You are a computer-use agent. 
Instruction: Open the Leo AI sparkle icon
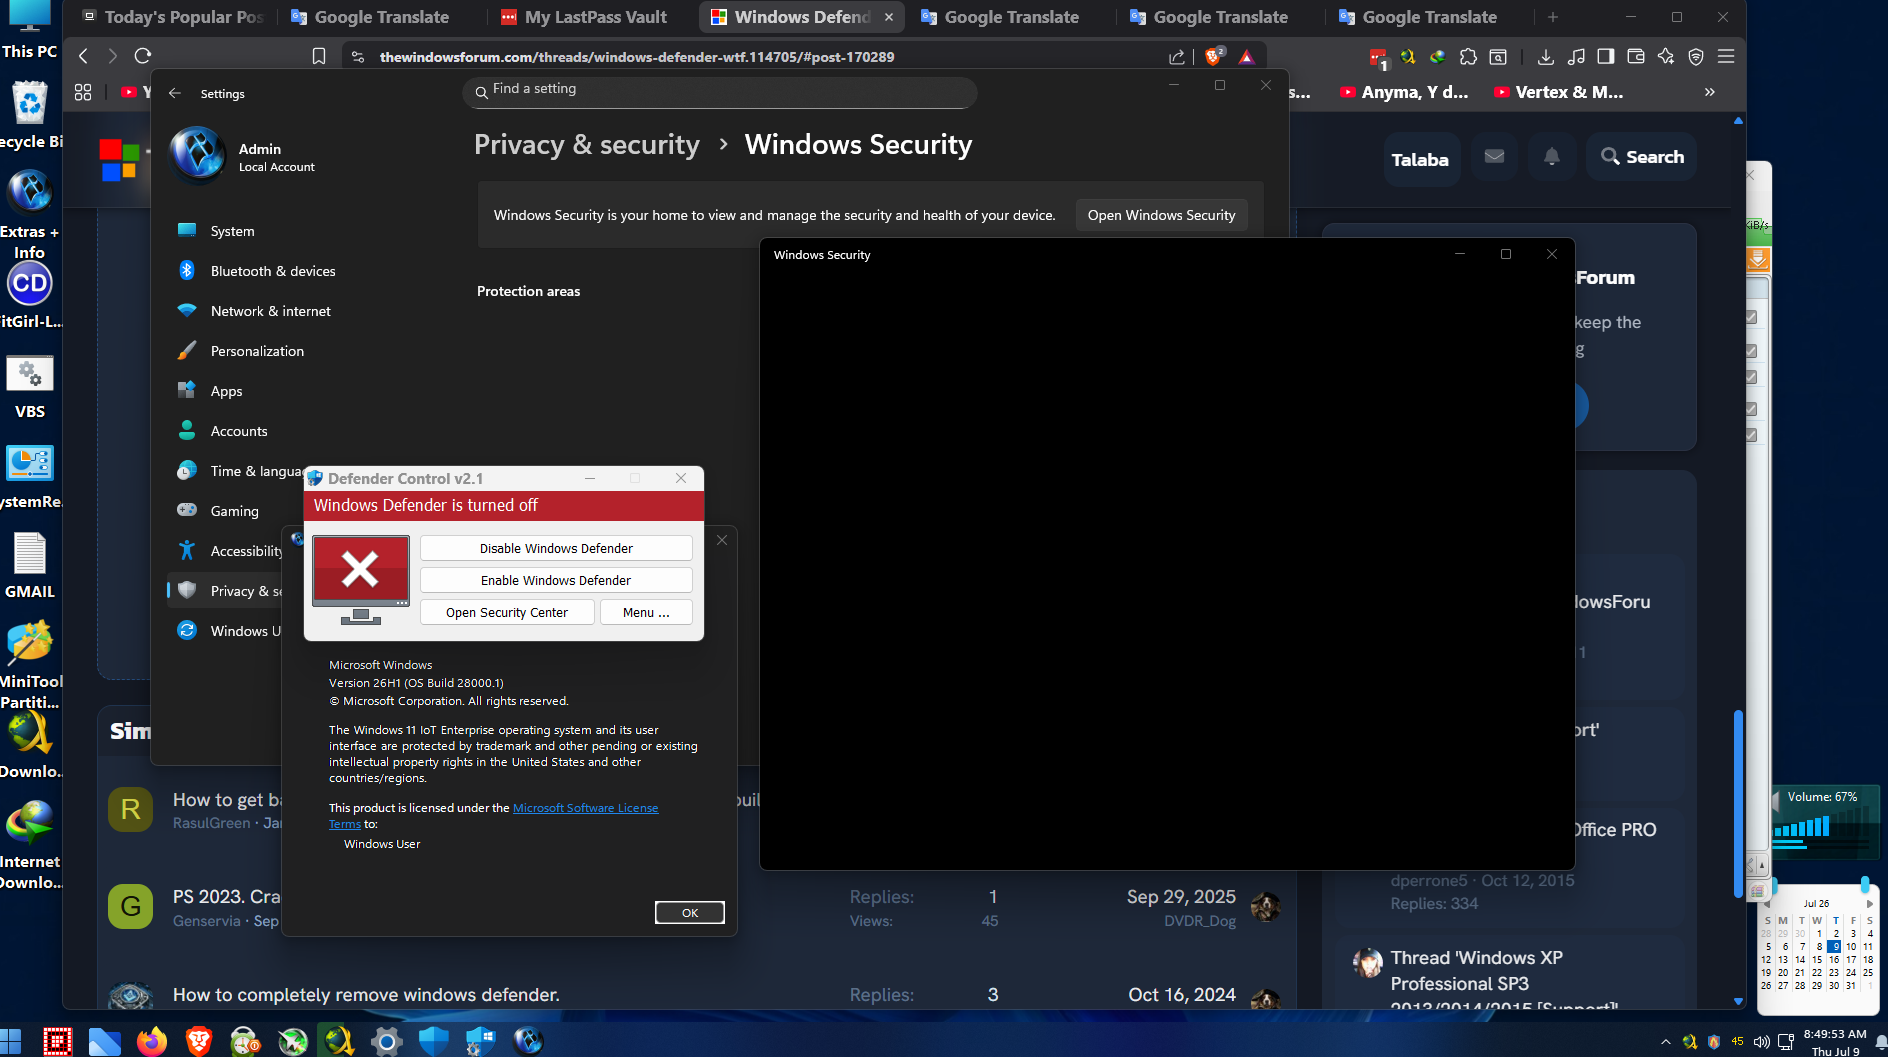(1666, 57)
